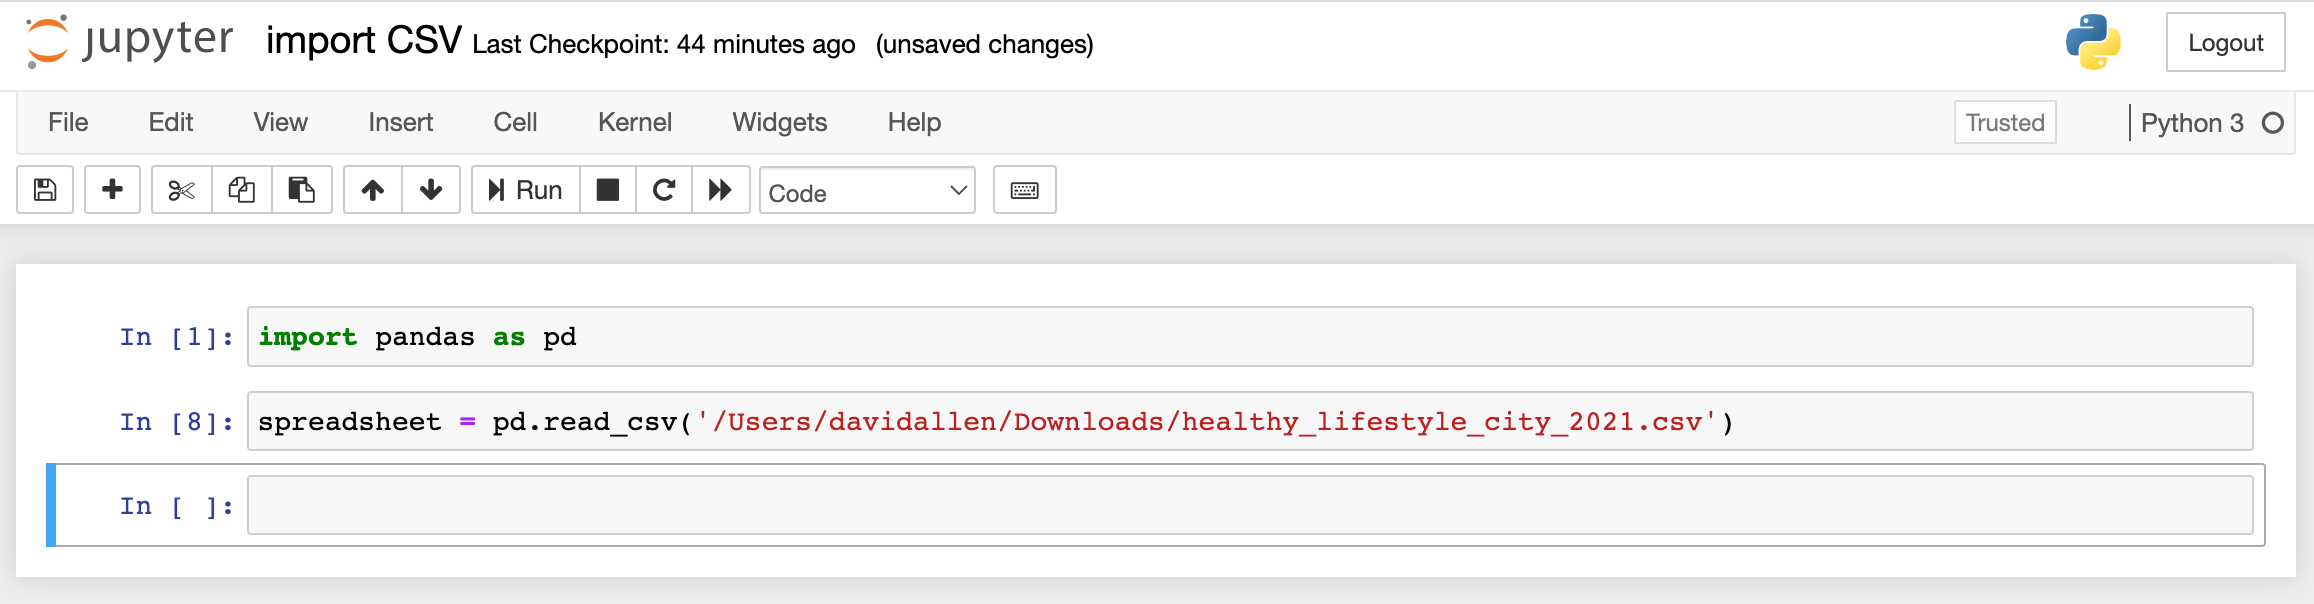Move selected cell down arrow
The width and height of the screenshot is (2314, 604).
pos(431,190)
